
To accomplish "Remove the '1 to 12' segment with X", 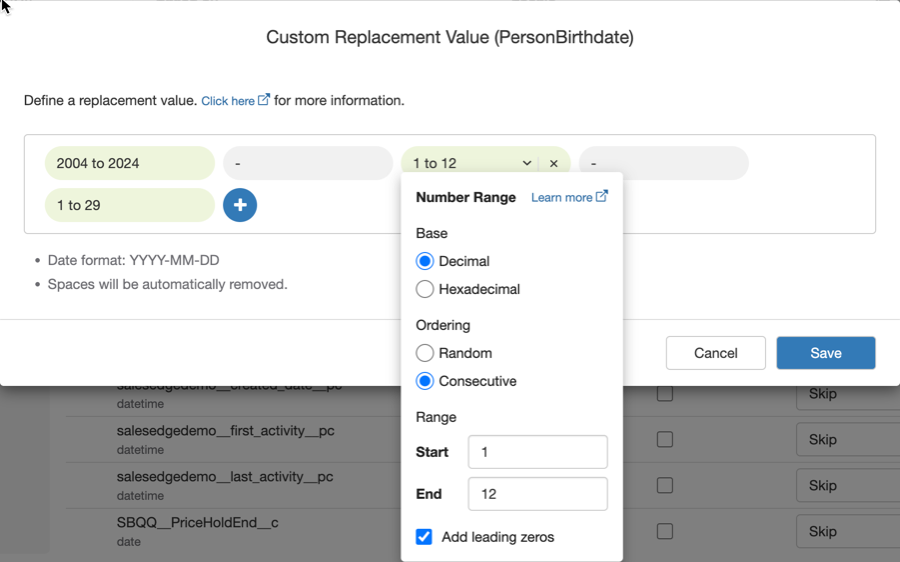I will coord(553,164).
